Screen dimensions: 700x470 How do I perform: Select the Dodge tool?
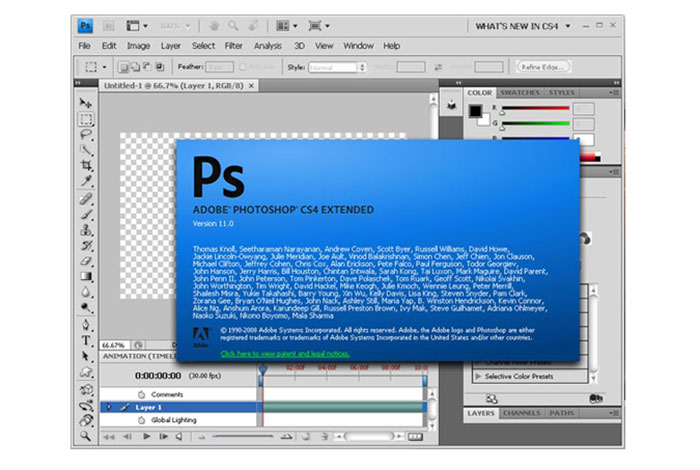[x=86, y=308]
